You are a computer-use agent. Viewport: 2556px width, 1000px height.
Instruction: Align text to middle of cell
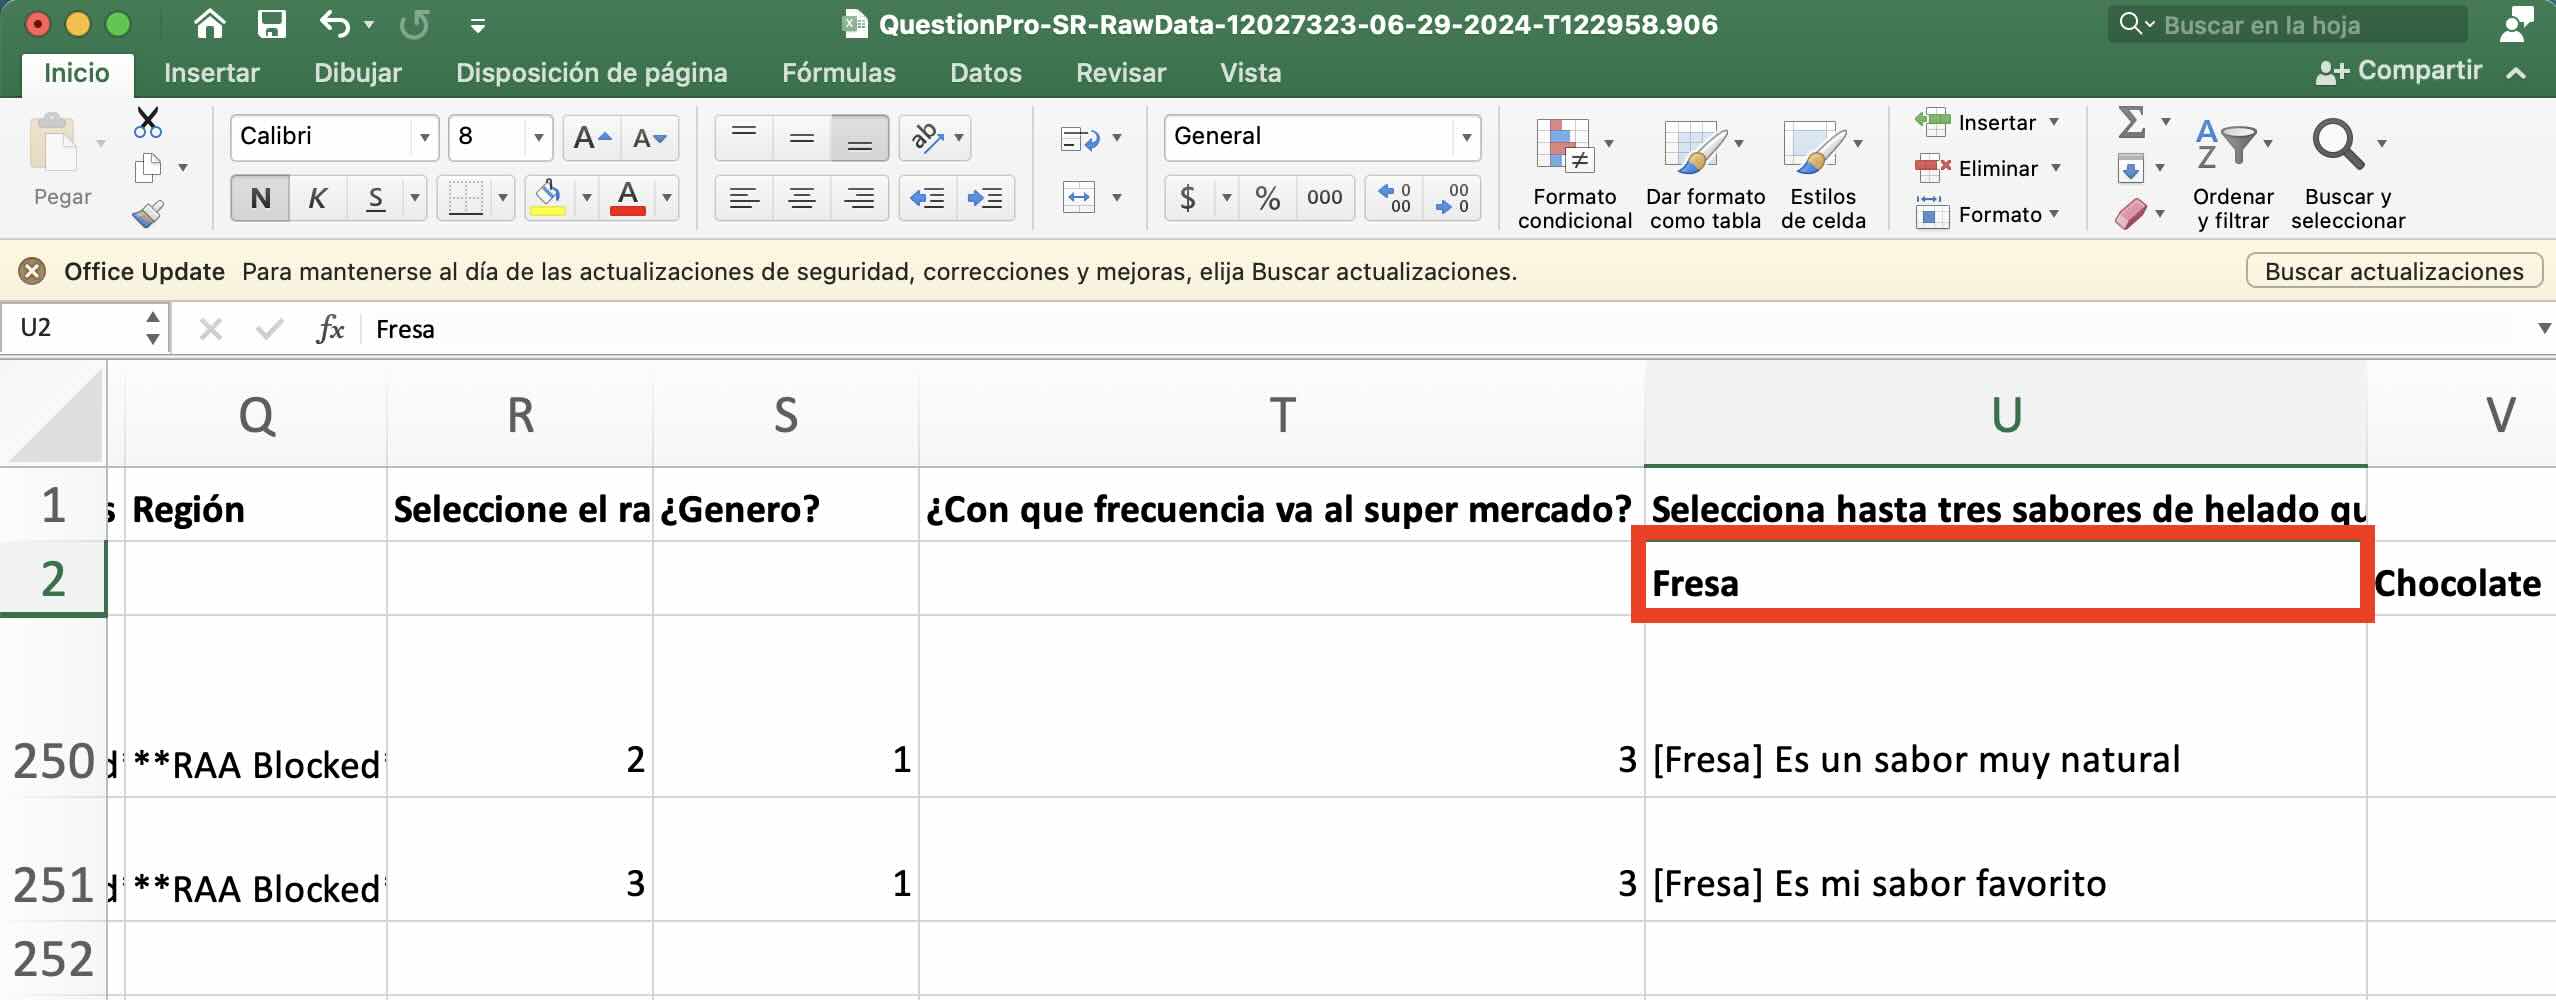click(x=801, y=138)
